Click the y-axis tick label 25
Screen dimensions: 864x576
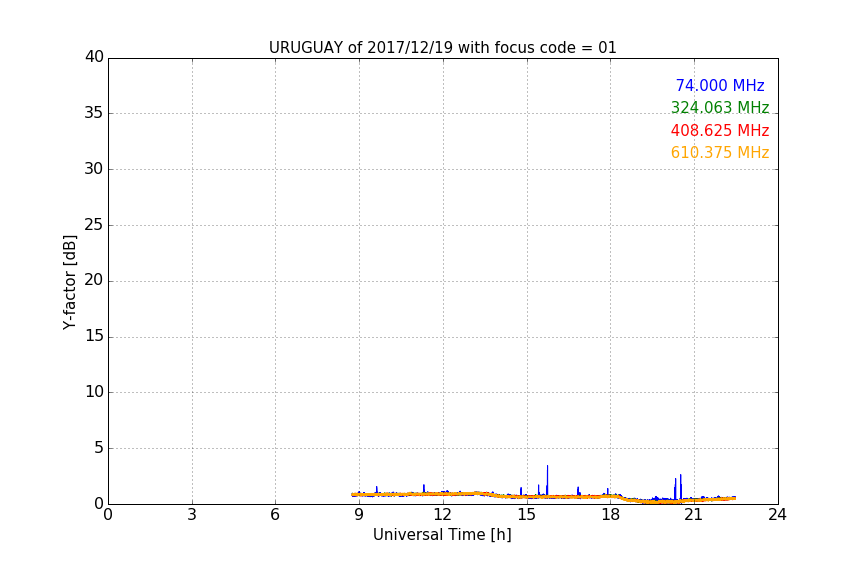[x=94, y=224]
